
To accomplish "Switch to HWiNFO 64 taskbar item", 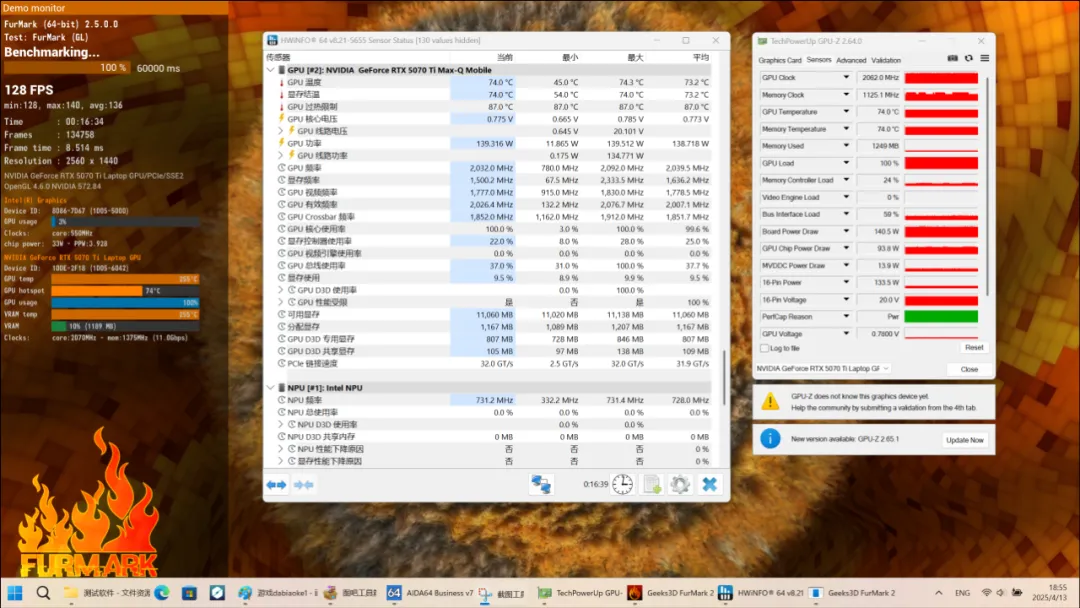I will click(x=760, y=593).
